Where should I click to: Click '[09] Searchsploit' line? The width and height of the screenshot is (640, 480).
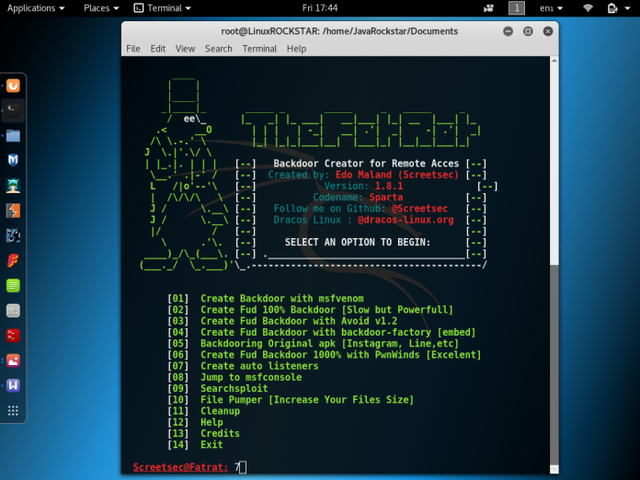218,388
